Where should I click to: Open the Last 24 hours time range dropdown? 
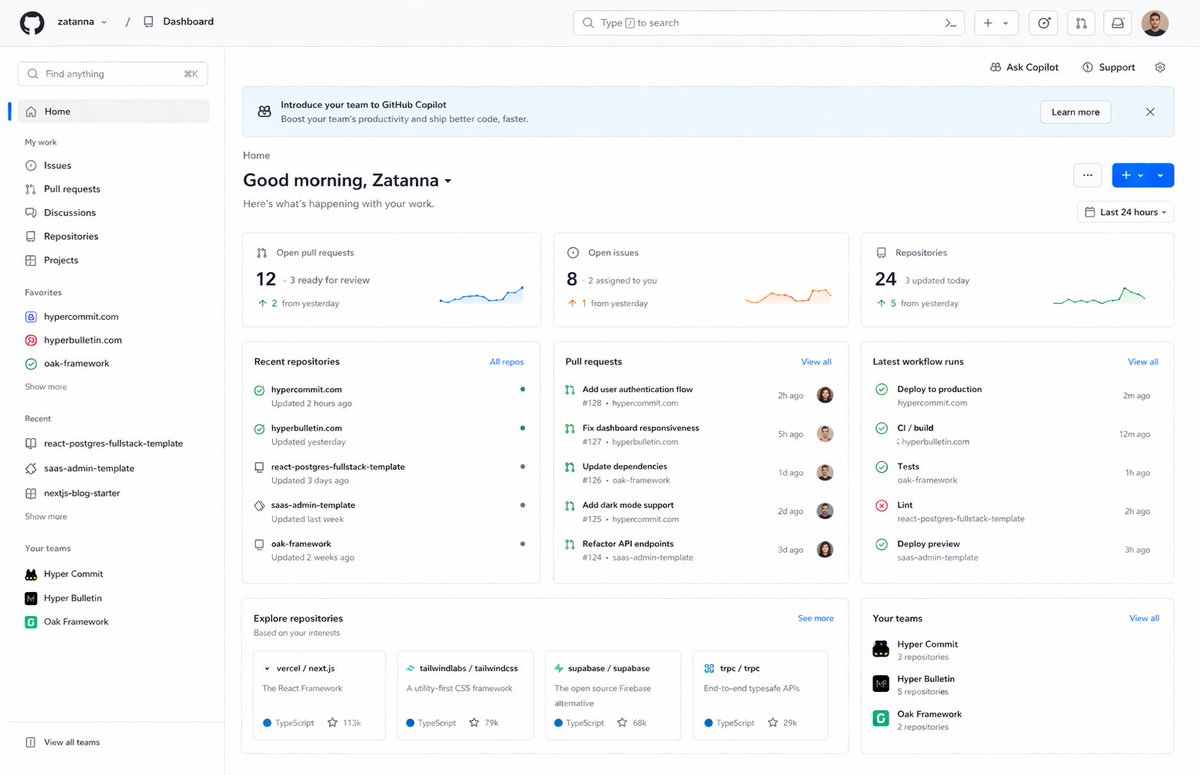[1126, 212]
